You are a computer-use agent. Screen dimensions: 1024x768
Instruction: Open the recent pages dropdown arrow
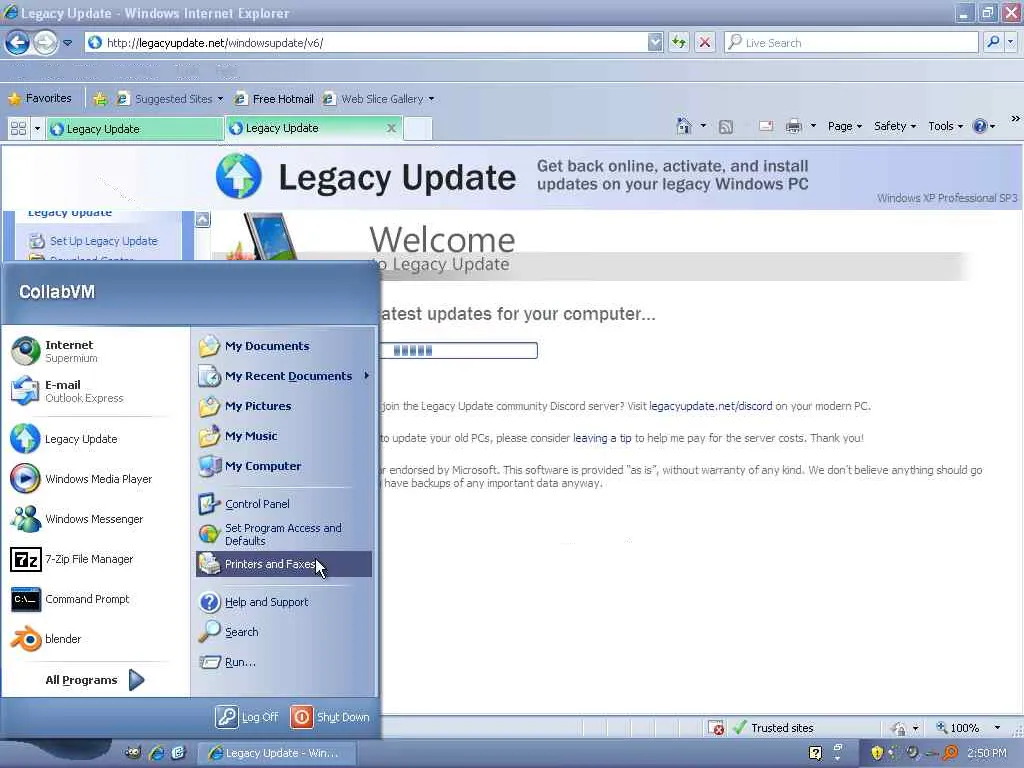pos(68,43)
